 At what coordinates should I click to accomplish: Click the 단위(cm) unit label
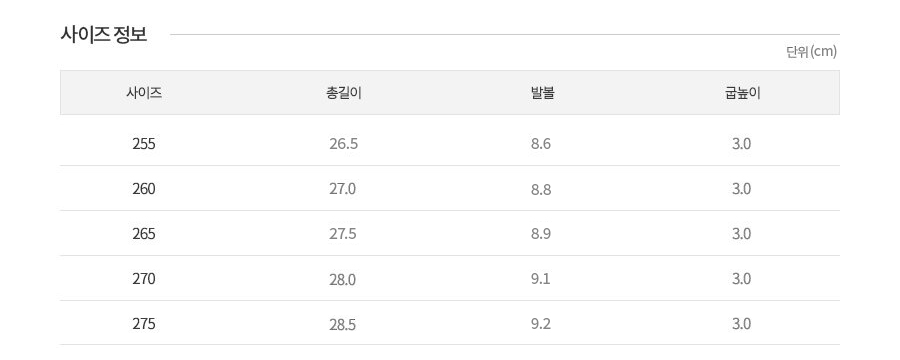(x=811, y=52)
